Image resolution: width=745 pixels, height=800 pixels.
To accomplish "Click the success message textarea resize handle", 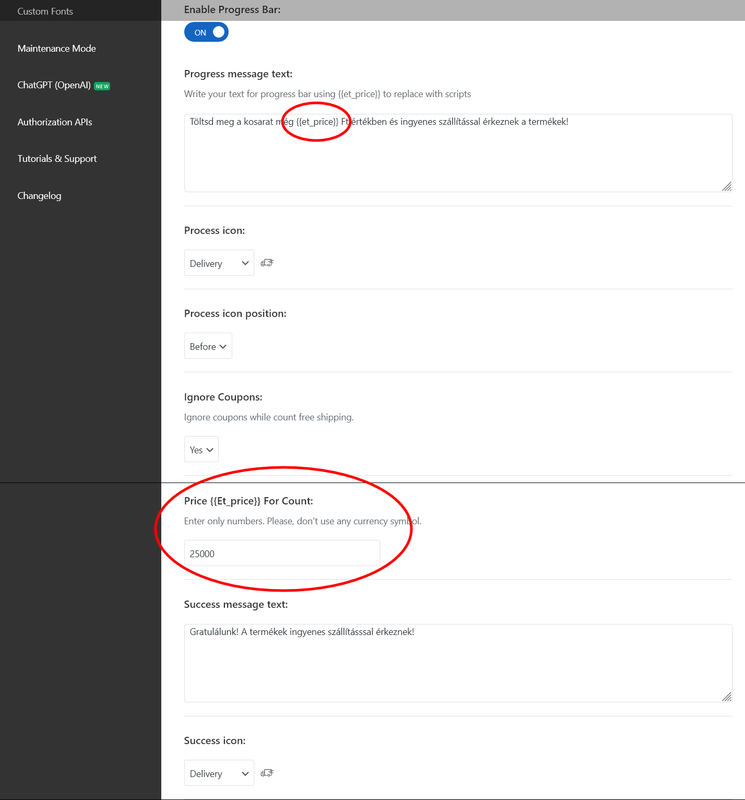I will click(x=727, y=696).
